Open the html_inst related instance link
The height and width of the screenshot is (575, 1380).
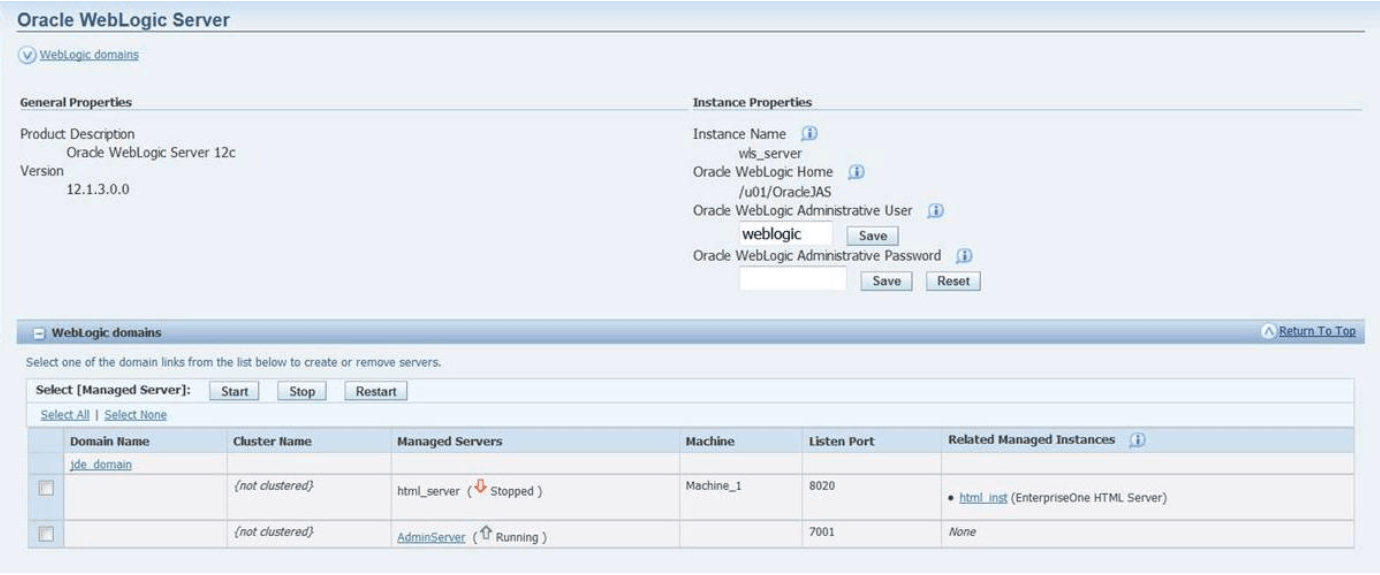(981, 498)
